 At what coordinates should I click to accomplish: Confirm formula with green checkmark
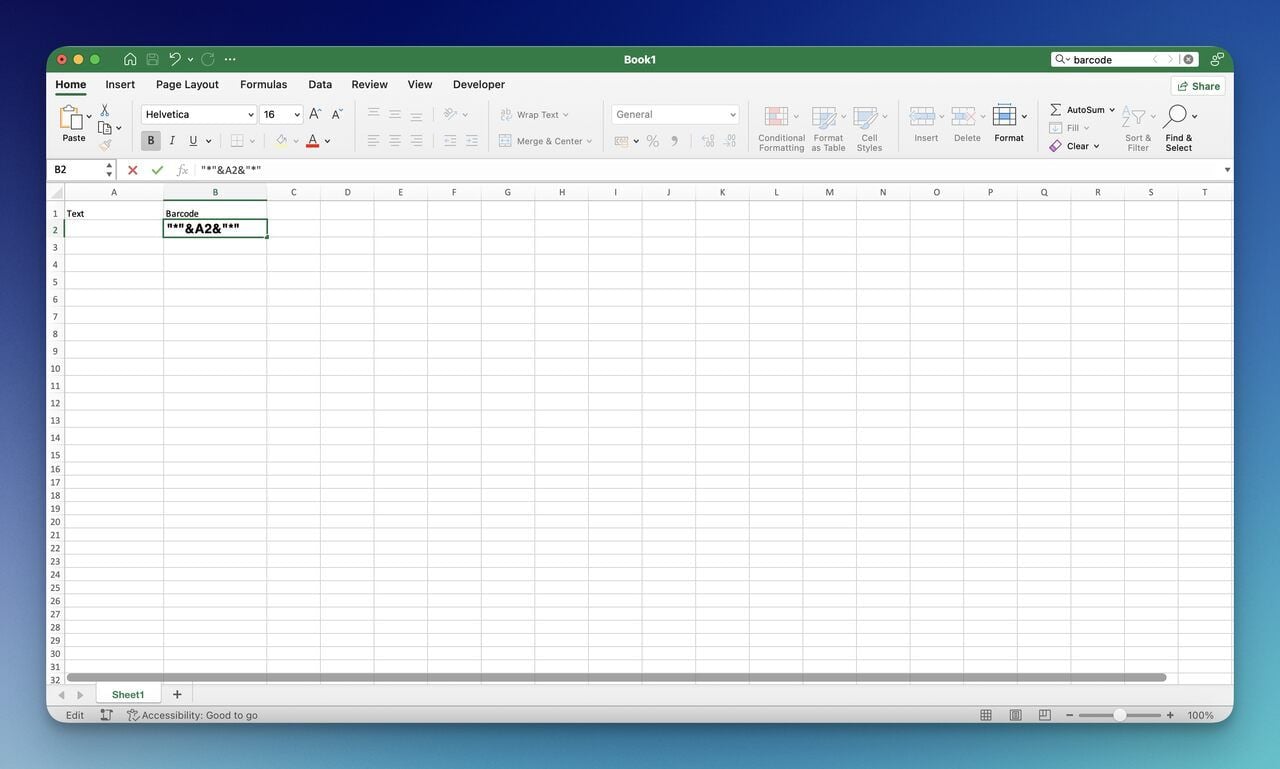tap(157, 170)
